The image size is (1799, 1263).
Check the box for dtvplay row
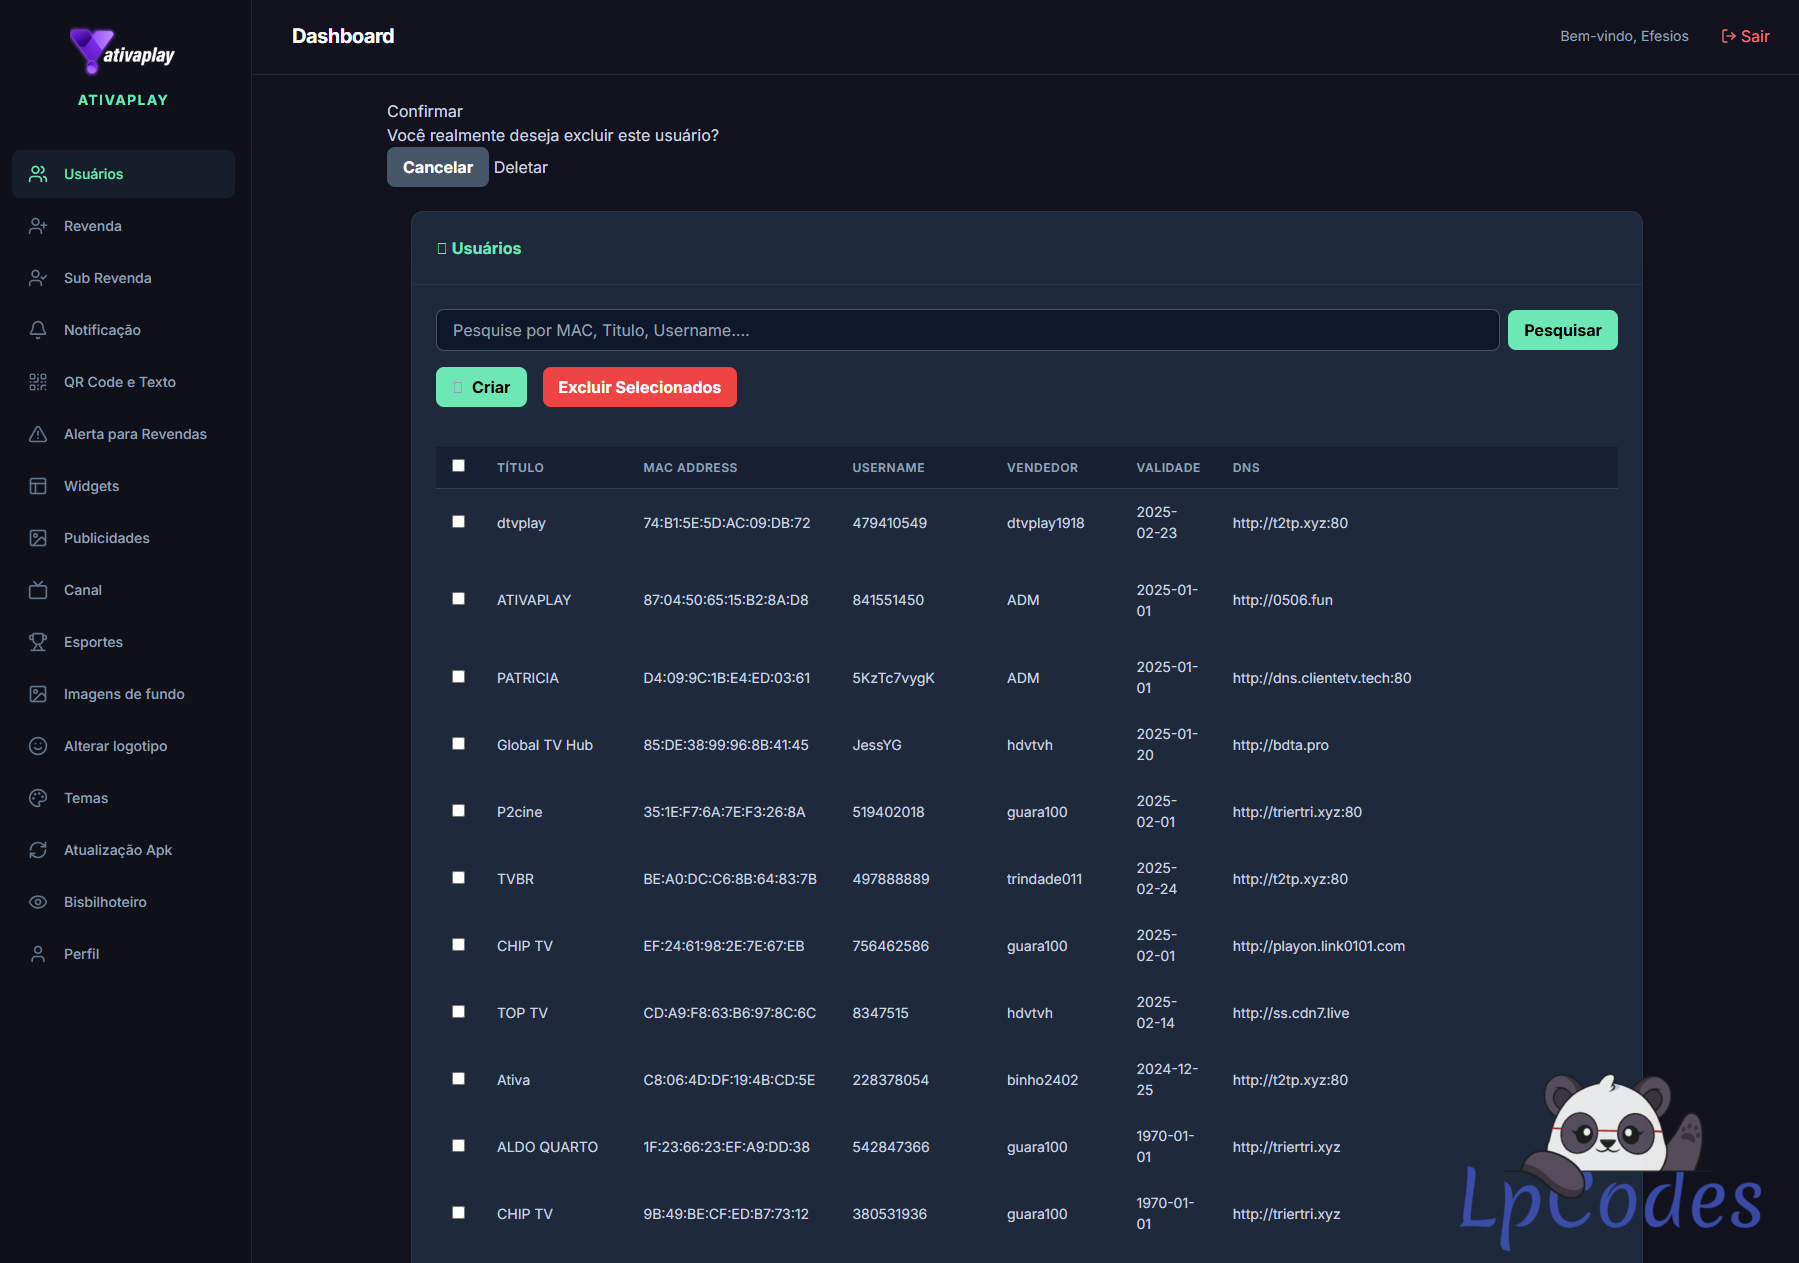click(459, 522)
